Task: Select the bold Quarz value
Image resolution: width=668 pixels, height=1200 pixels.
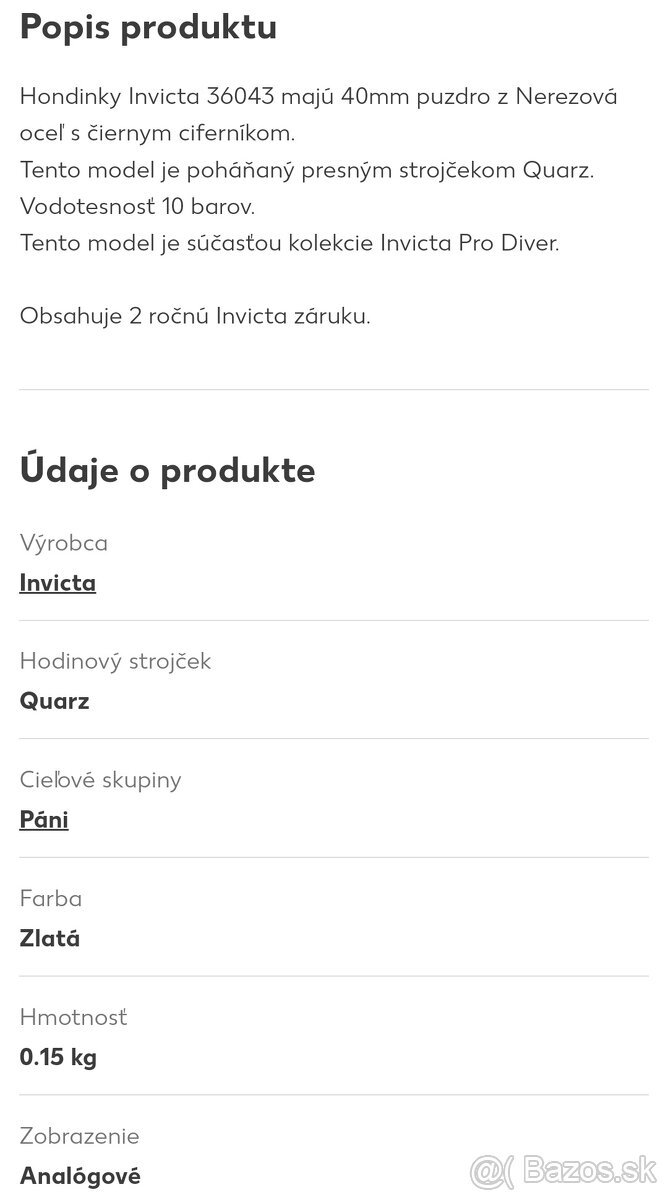Action: 55,701
